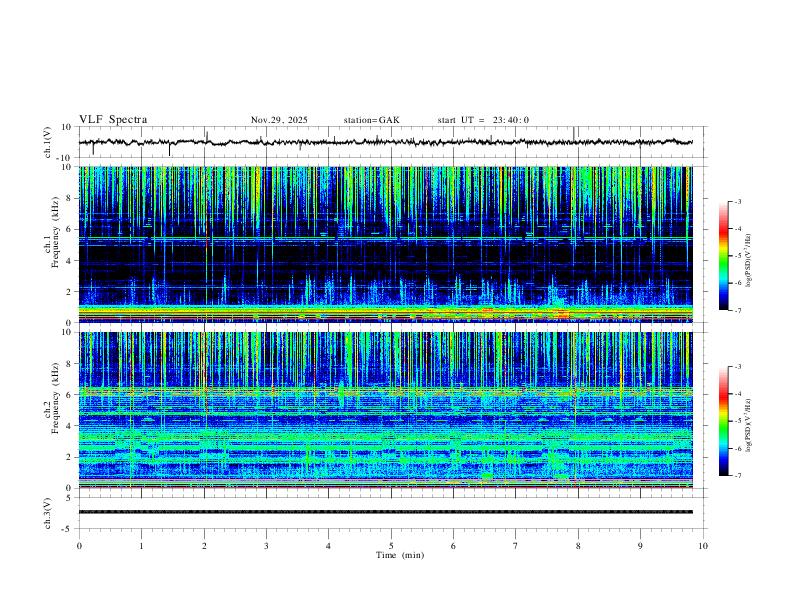Click the upper PSD color scale bar
The width and height of the screenshot is (792, 612).
724,256
